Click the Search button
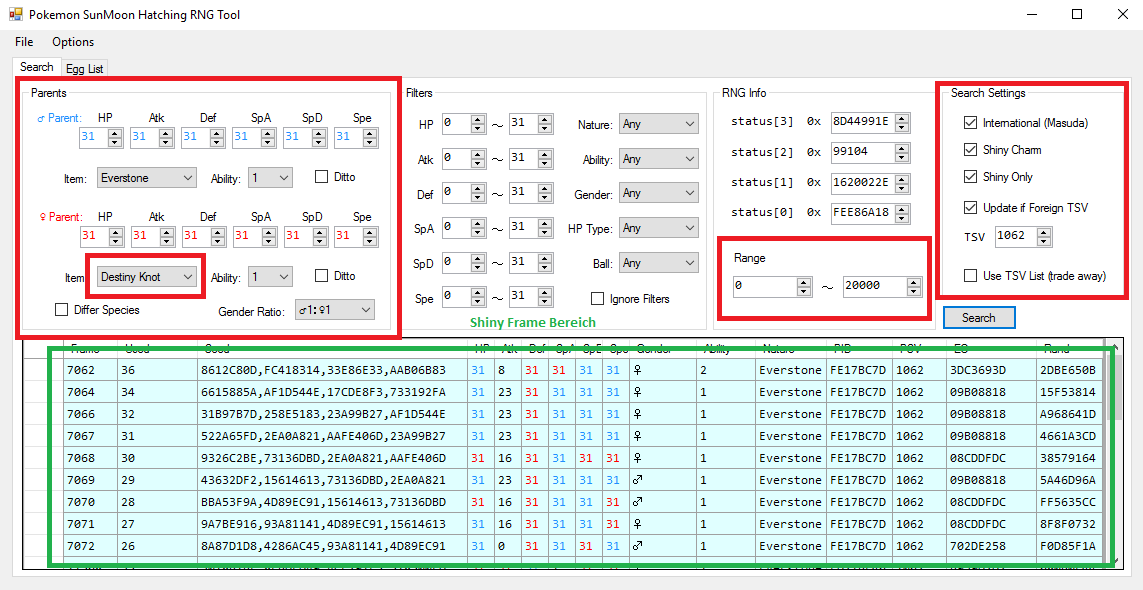 (x=978, y=318)
